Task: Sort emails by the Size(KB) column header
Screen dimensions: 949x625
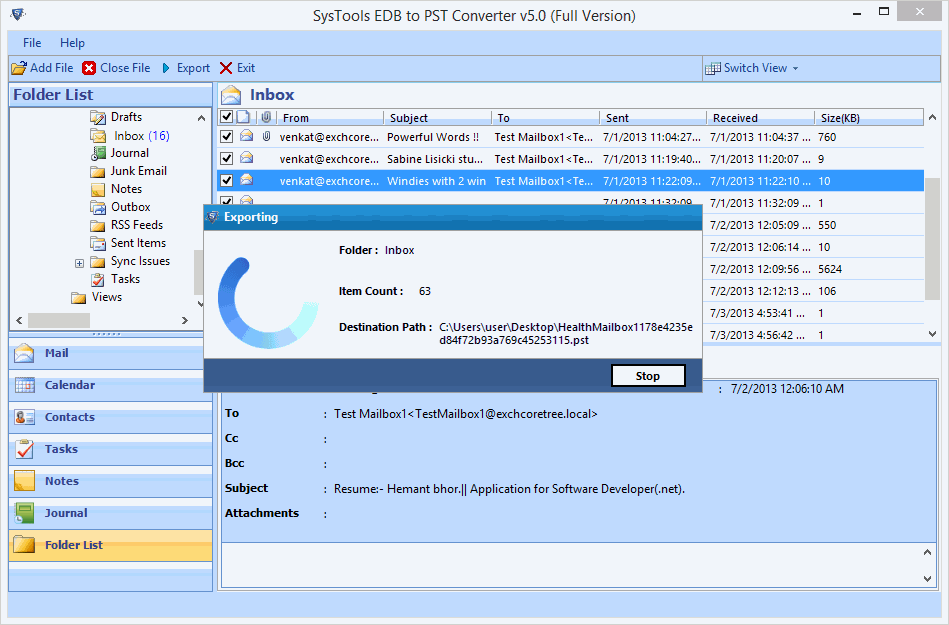Action: click(x=869, y=117)
